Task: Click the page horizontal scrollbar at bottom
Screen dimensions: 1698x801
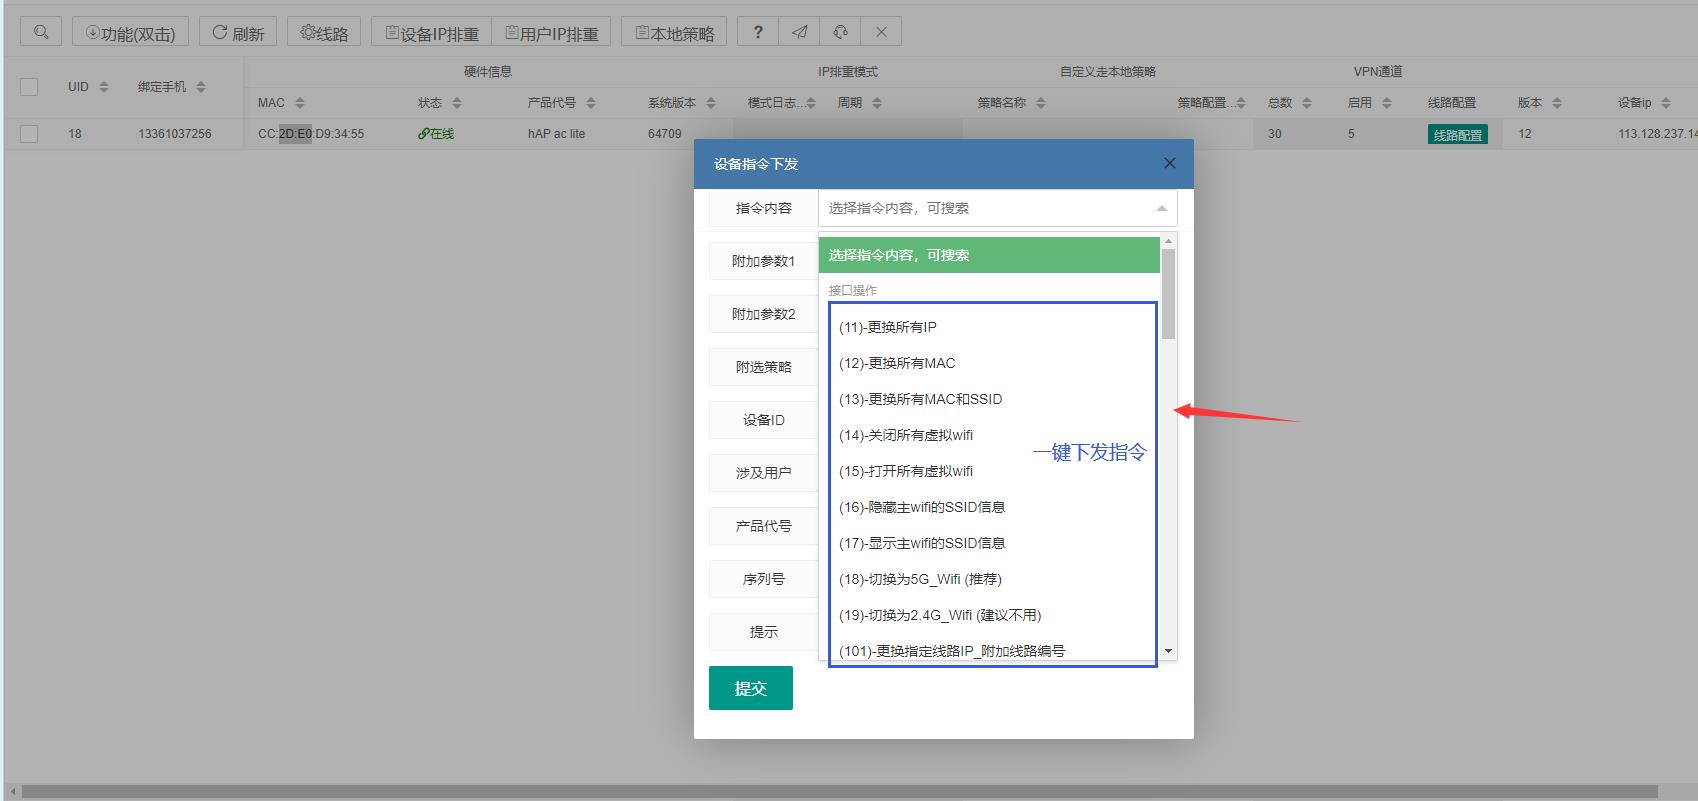Action: coord(840,791)
